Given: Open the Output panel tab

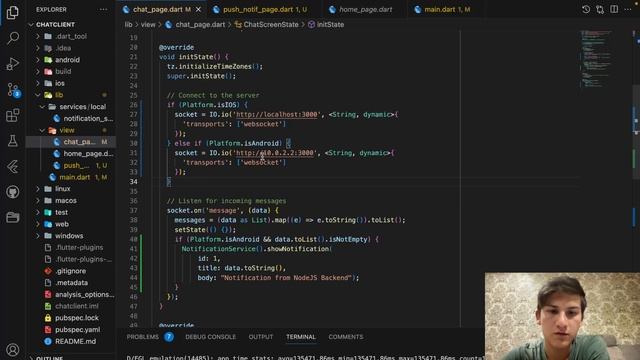Looking at the screenshot, I should [261, 337].
